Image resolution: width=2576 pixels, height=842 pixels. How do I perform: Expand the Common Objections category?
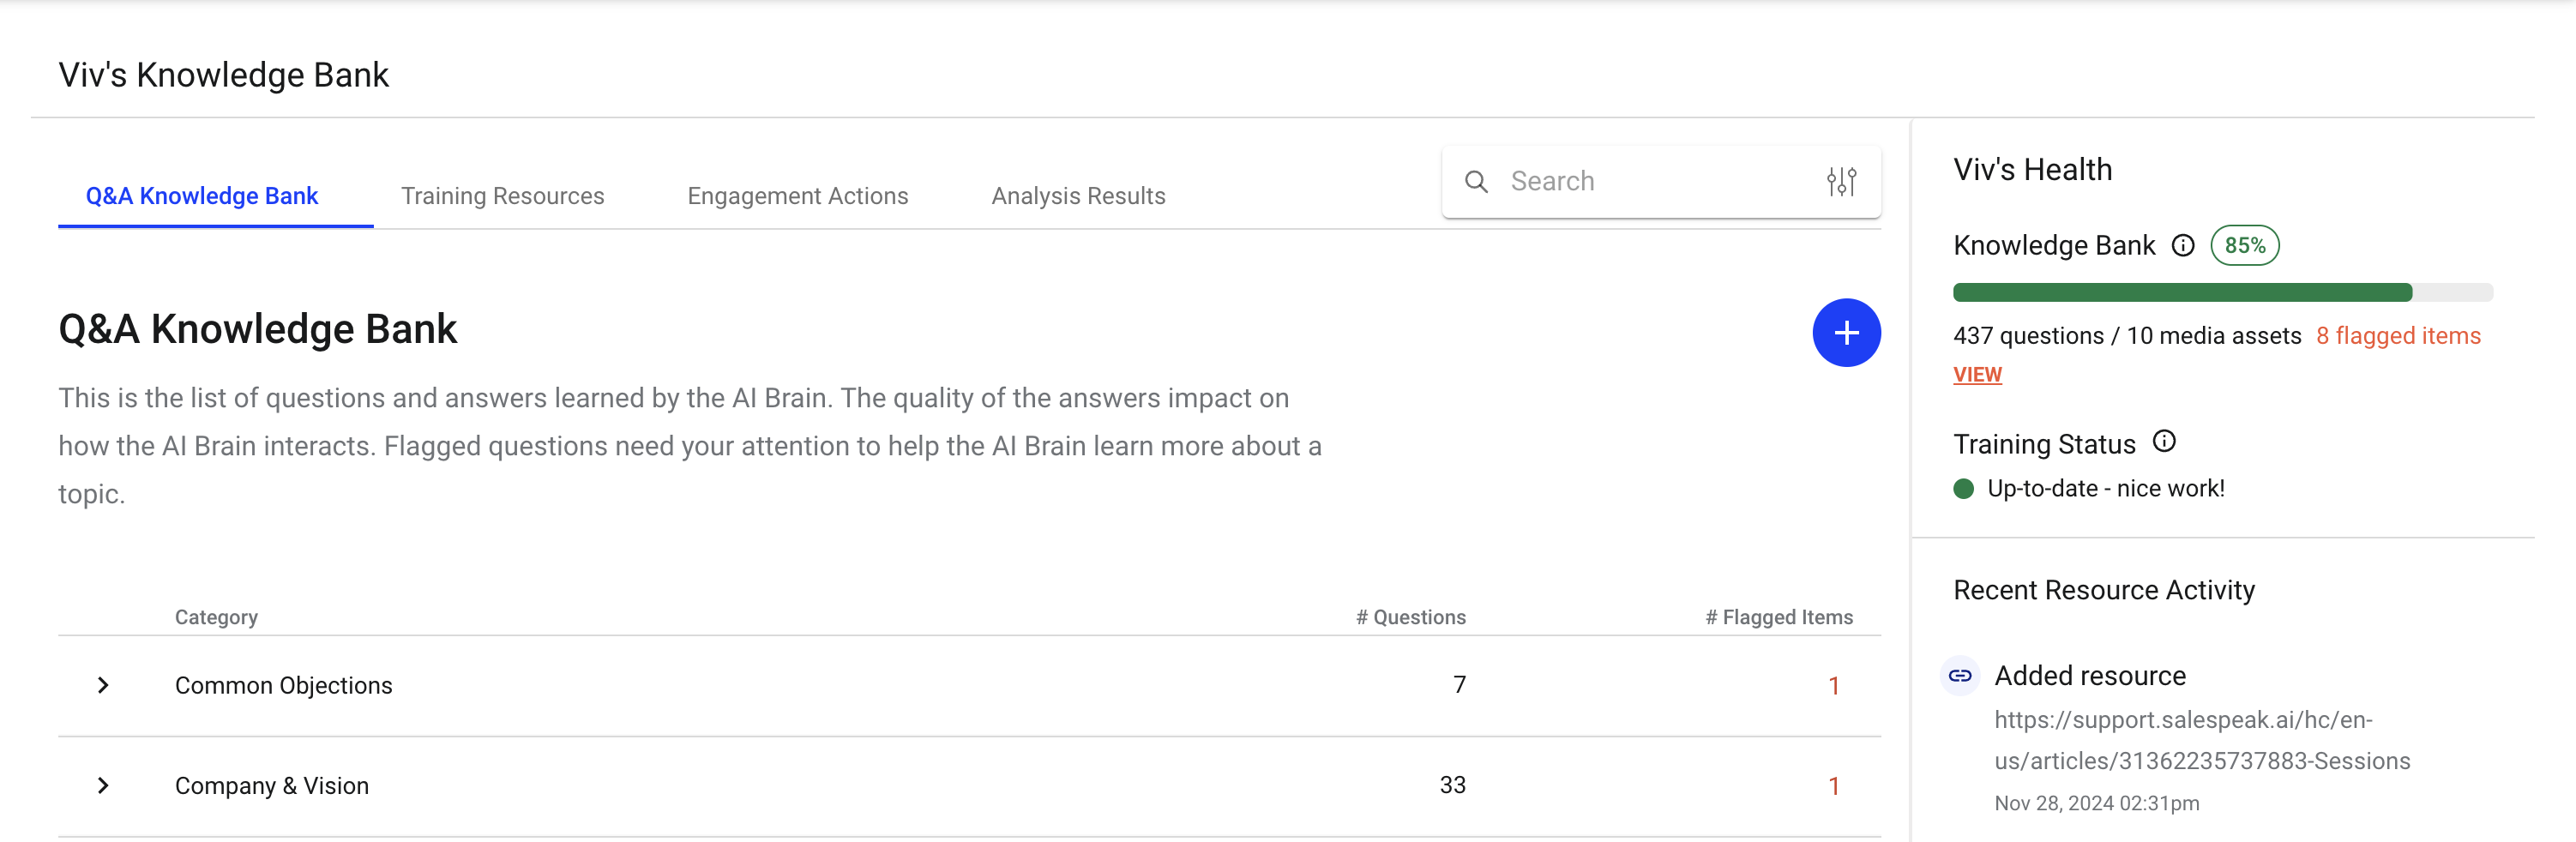point(103,685)
